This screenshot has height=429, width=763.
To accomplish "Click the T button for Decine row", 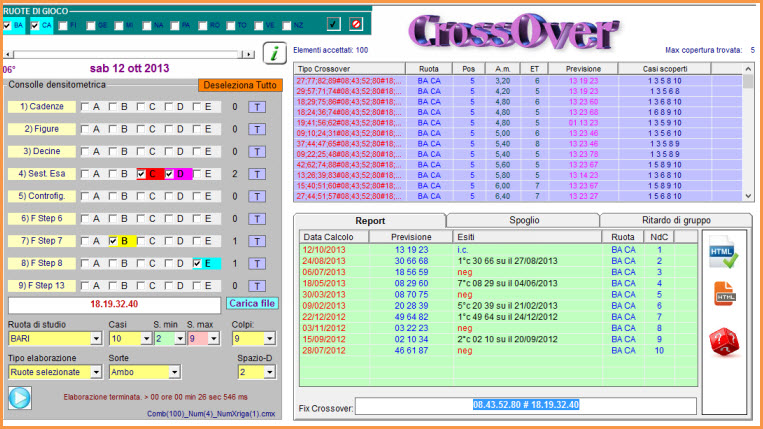I will [x=257, y=152].
